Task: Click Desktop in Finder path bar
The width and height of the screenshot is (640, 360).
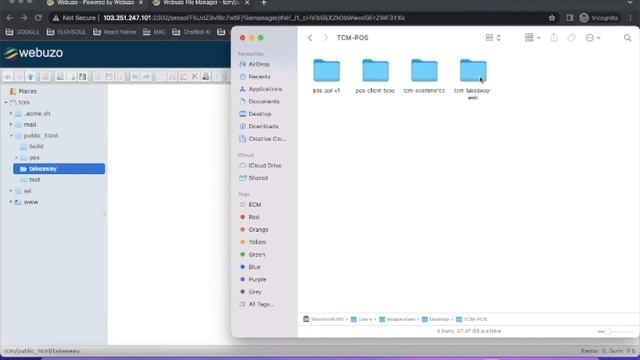Action: point(435,319)
